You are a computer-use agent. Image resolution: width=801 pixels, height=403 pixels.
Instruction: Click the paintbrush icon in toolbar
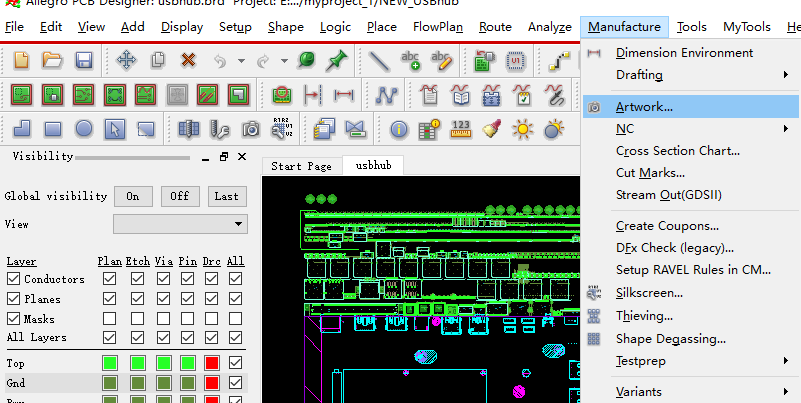[491, 129]
